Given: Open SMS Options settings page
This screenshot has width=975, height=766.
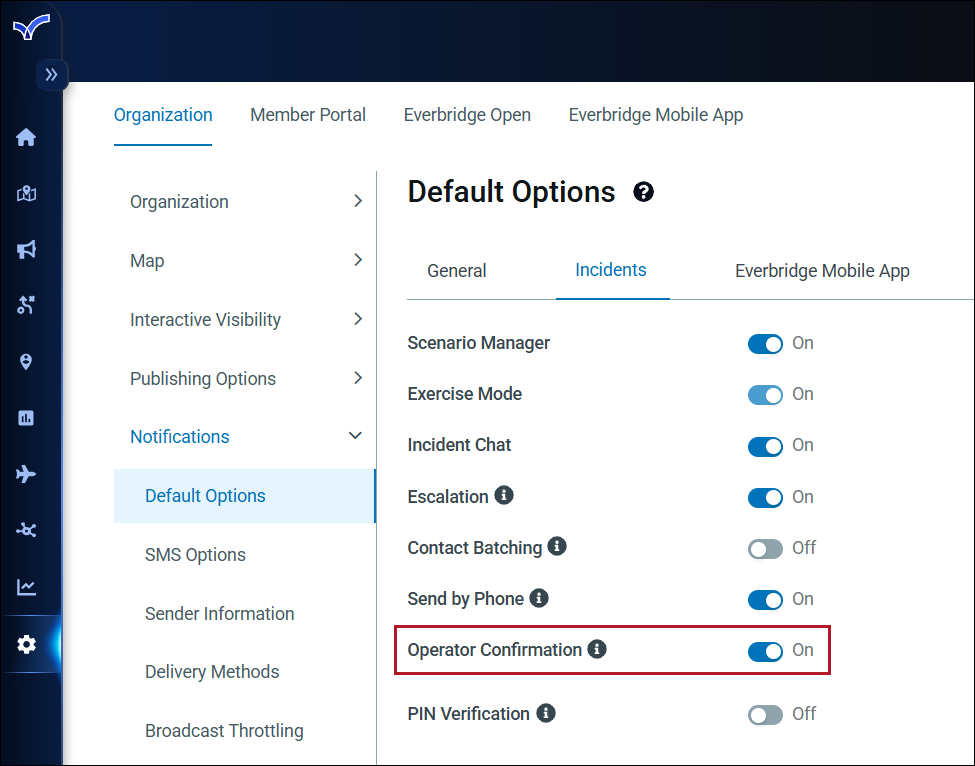Looking at the screenshot, I should pos(195,555).
